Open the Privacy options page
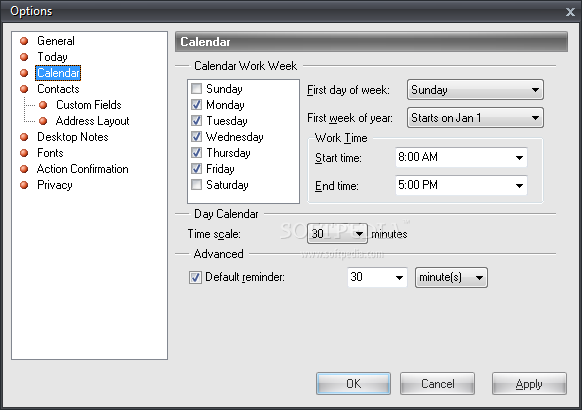This screenshot has width=582, height=410. [55, 185]
